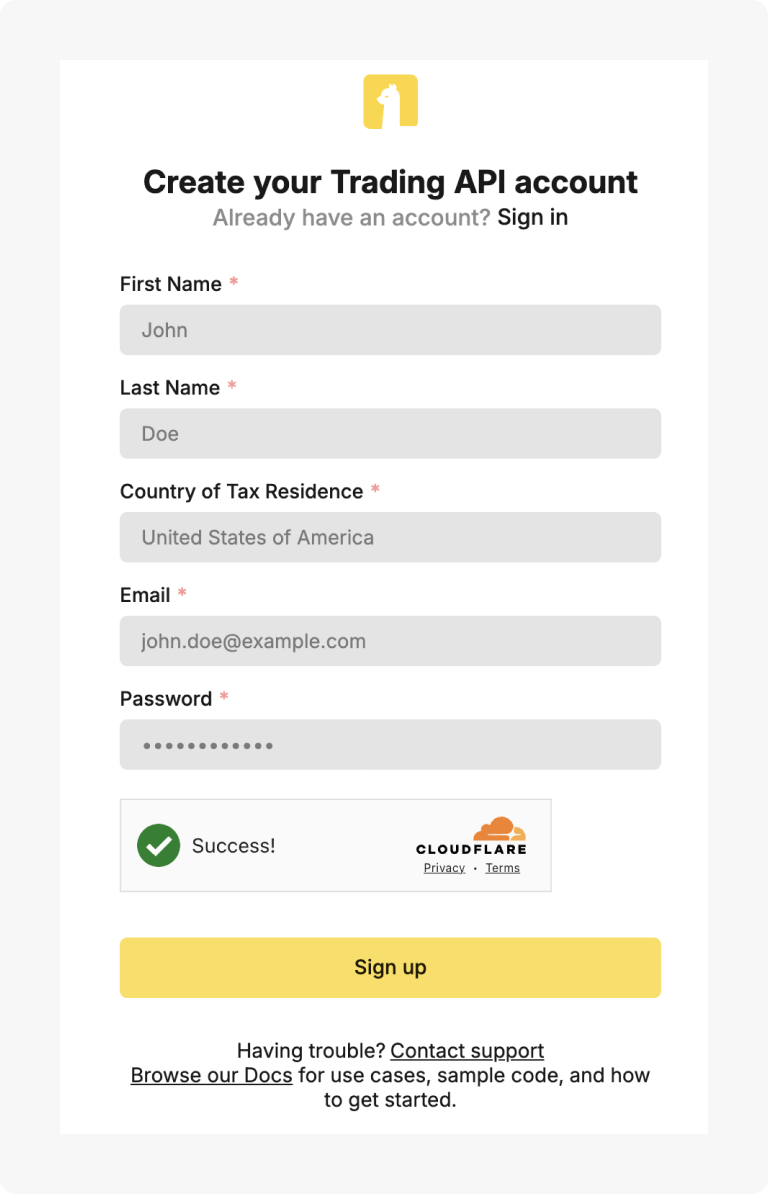The width and height of the screenshot is (768, 1194).
Task: Click the green Cloudflare success checkmark
Action: coord(158,845)
